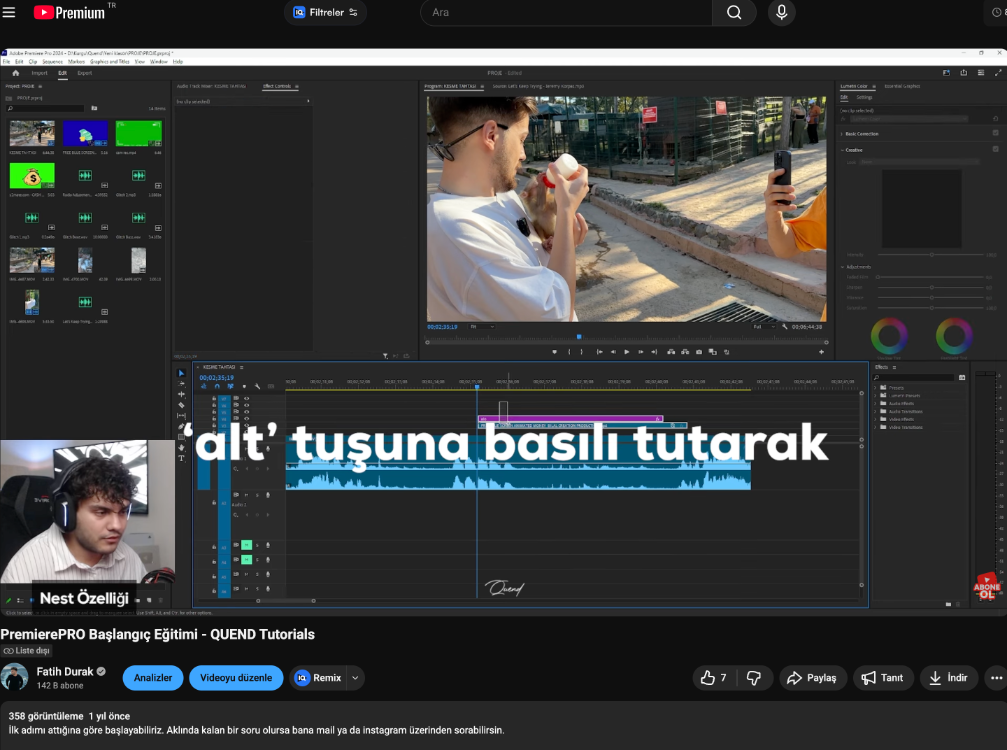The image size is (1007, 750).
Task: Select the blue screen clip thumbnail
Action: (x=85, y=134)
